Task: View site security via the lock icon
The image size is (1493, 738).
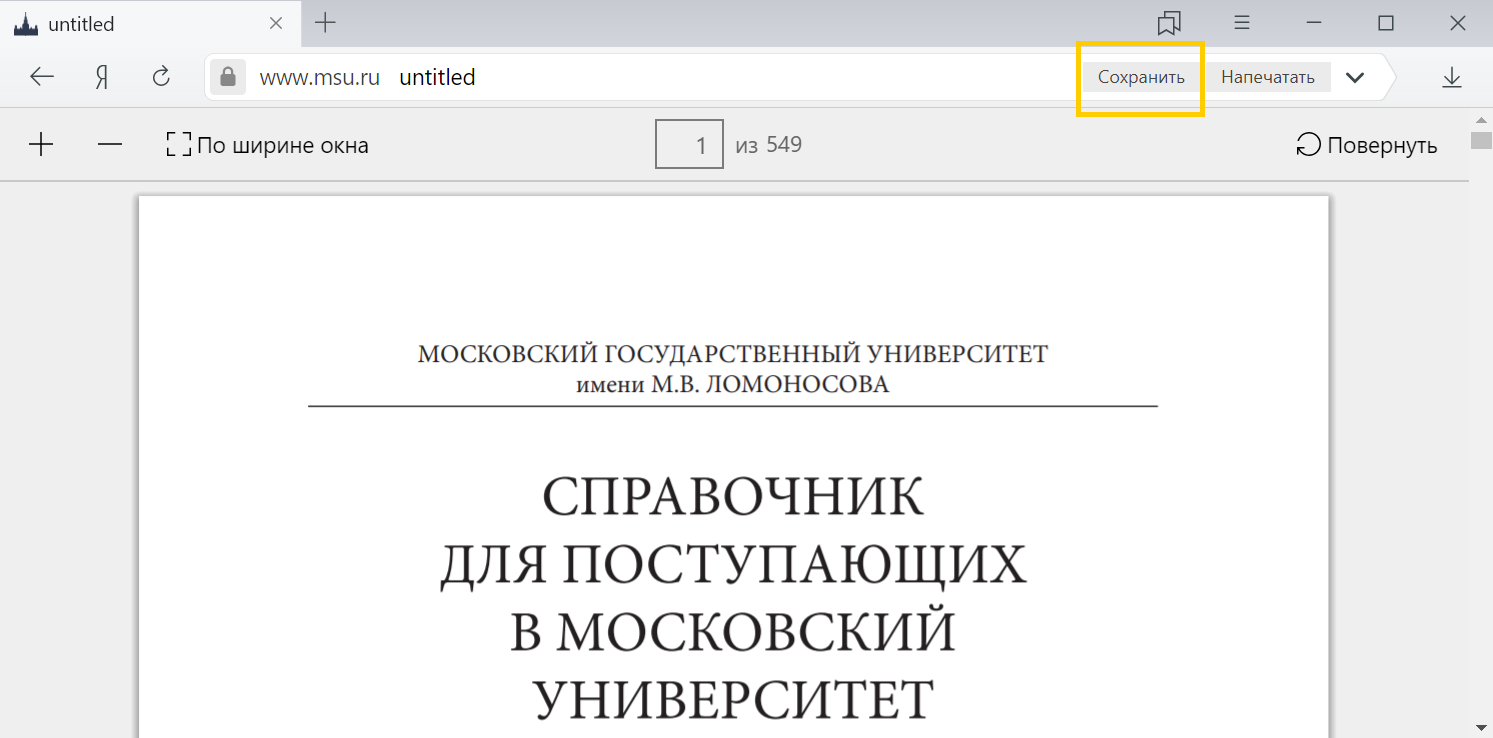Action: pyautogui.click(x=228, y=77)
